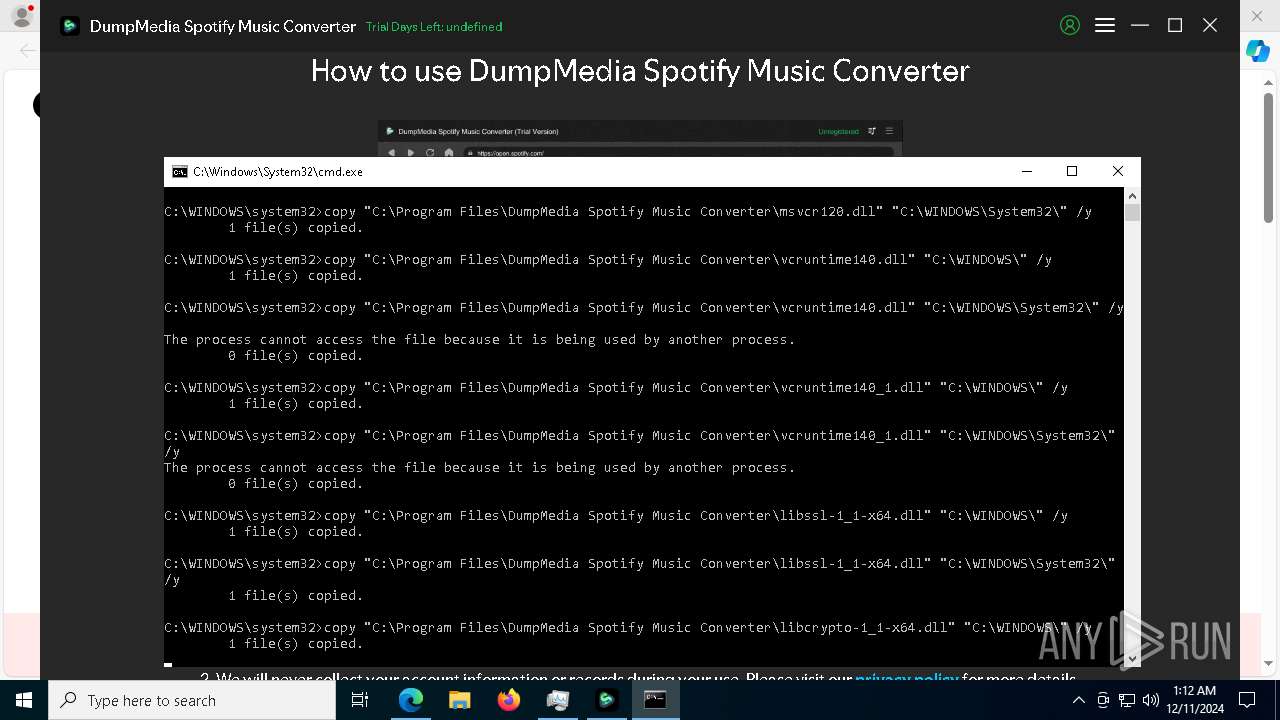The width and height of the screenshot is (1280, 720).
Task: Open Task View from the taskbar
Action: pos(361,700)
